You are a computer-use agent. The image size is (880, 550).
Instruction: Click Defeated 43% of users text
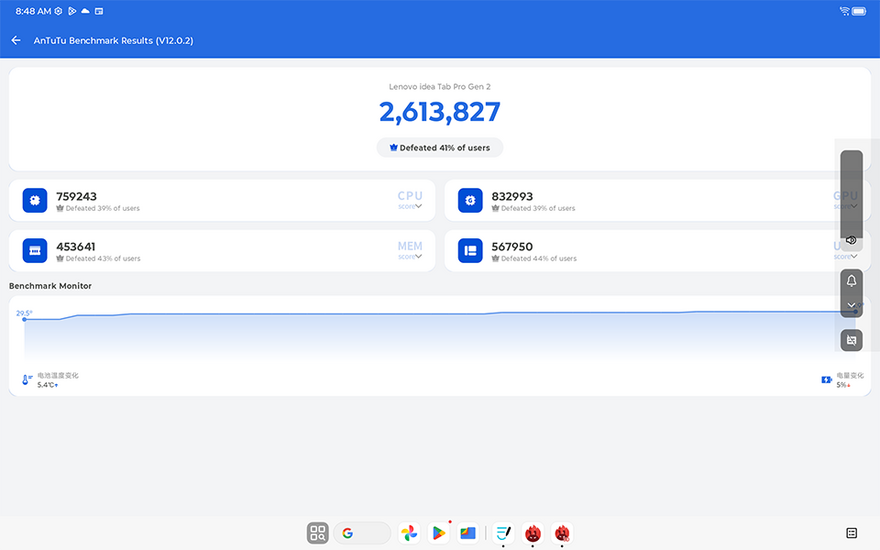(x=103, y=259)
